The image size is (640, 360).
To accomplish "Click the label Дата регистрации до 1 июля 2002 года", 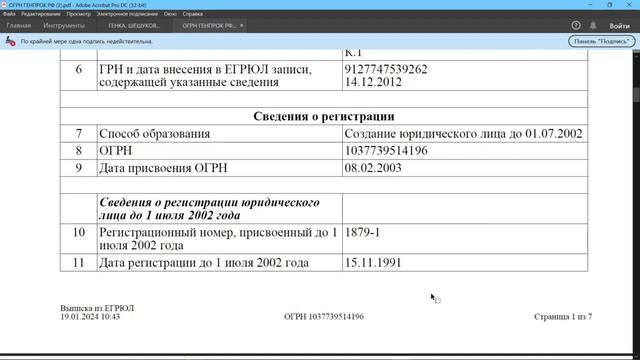I will 204,262.
